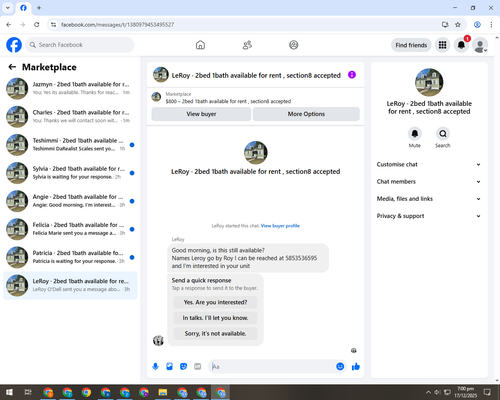Select the LeRoy conversation in list
This screenshot has width=500, height=400.
click(70, 285)
